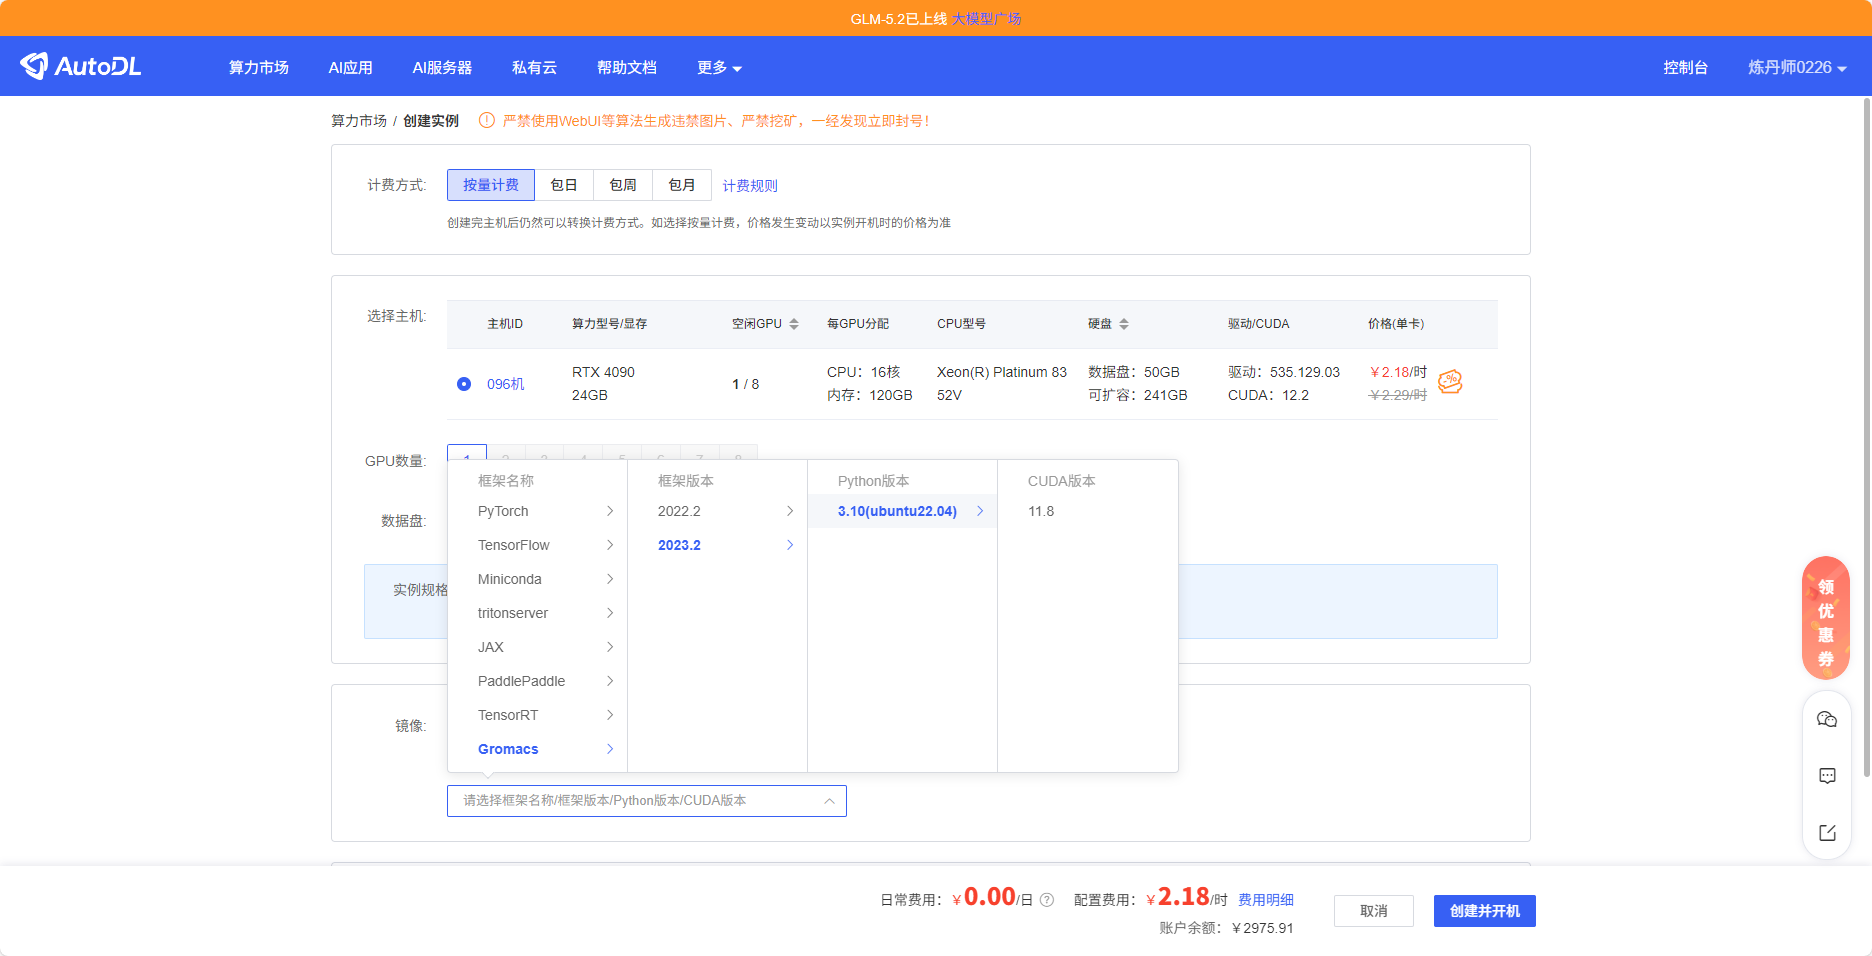Choose daily billing 包日

pyautogui.click(x=564, y=185)
